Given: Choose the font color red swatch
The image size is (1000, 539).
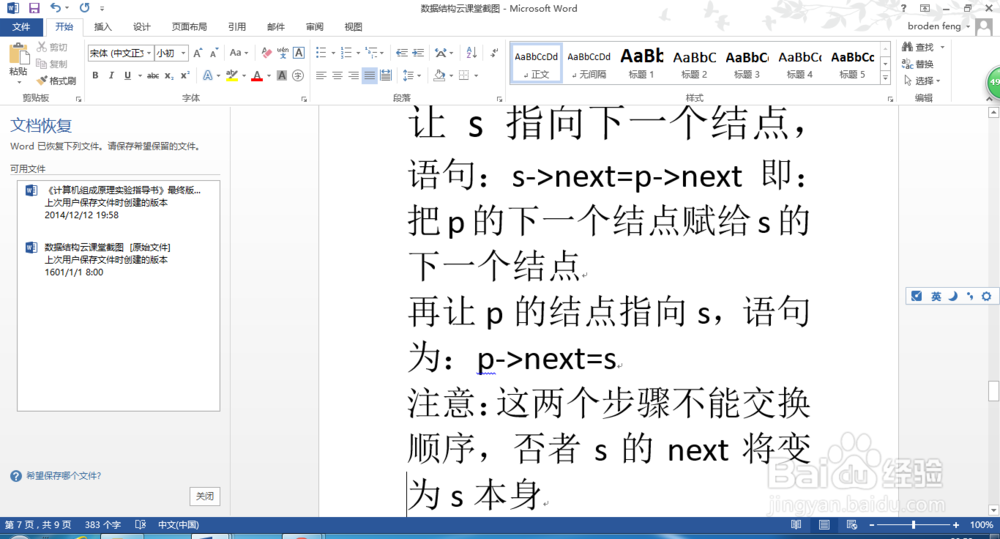Looking at the screenshot, I should (257, 75).
